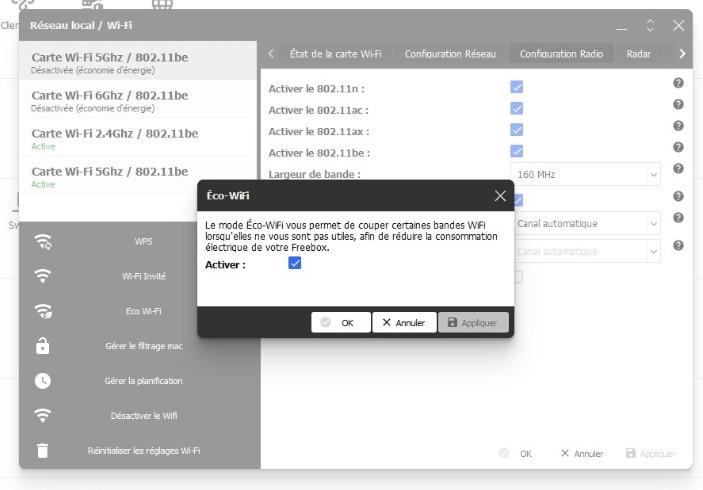The width and height of the screenshot is (703, 490).
Task: Click OK at bottom of Wi-Fi window
Action: click(x=516, y=454)
